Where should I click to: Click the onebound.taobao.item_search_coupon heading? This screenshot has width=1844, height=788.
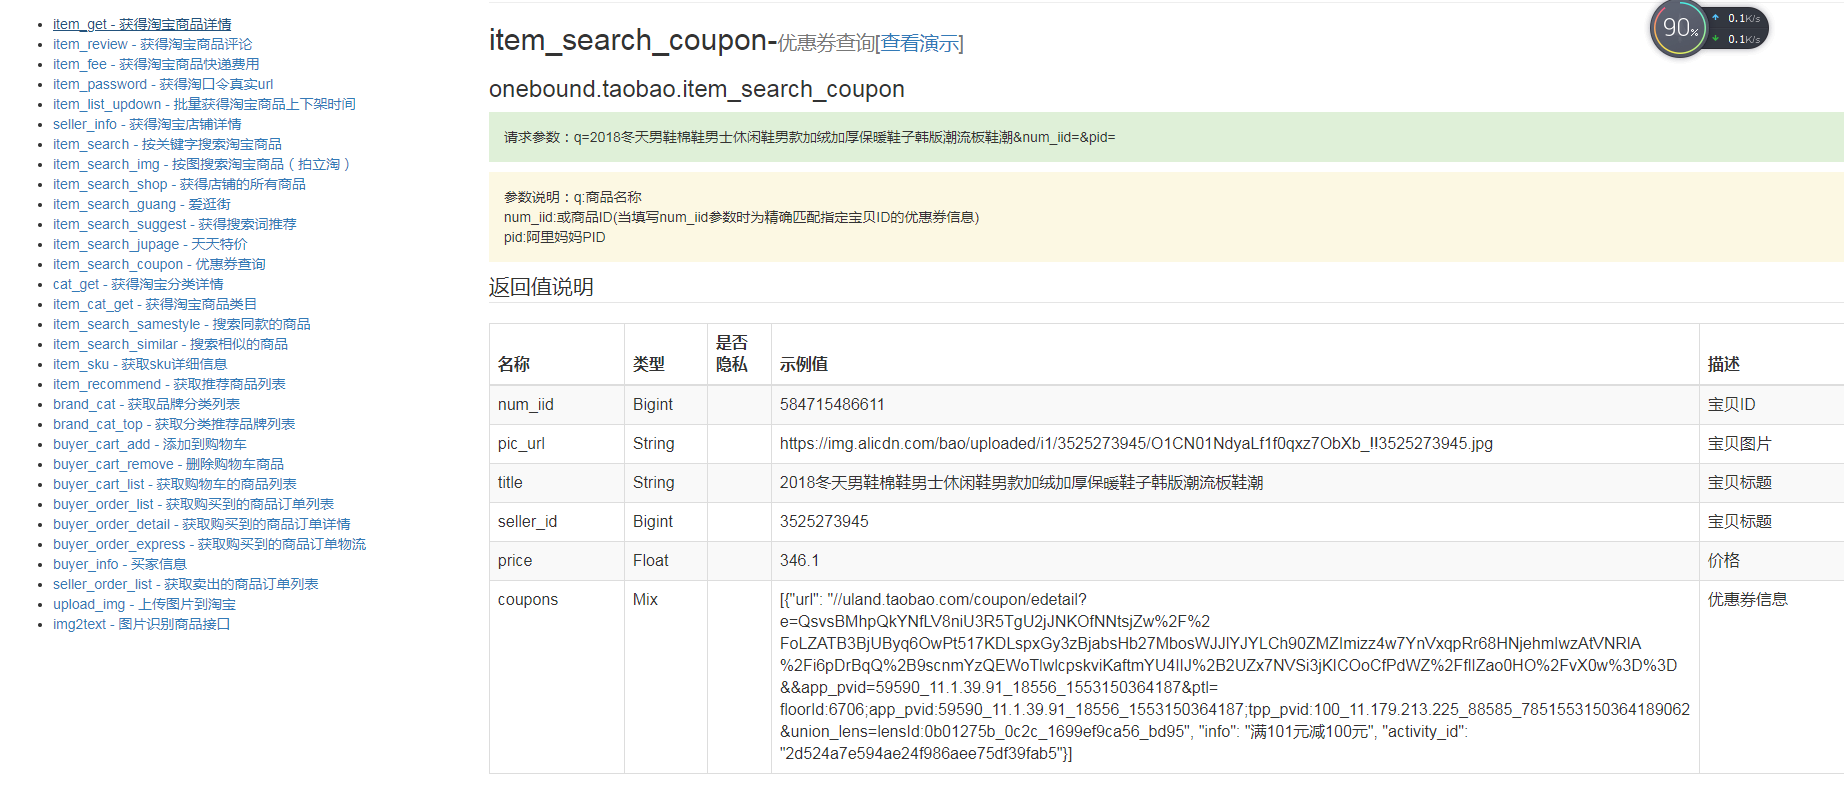pyautogui.click(x=696, y=90)
